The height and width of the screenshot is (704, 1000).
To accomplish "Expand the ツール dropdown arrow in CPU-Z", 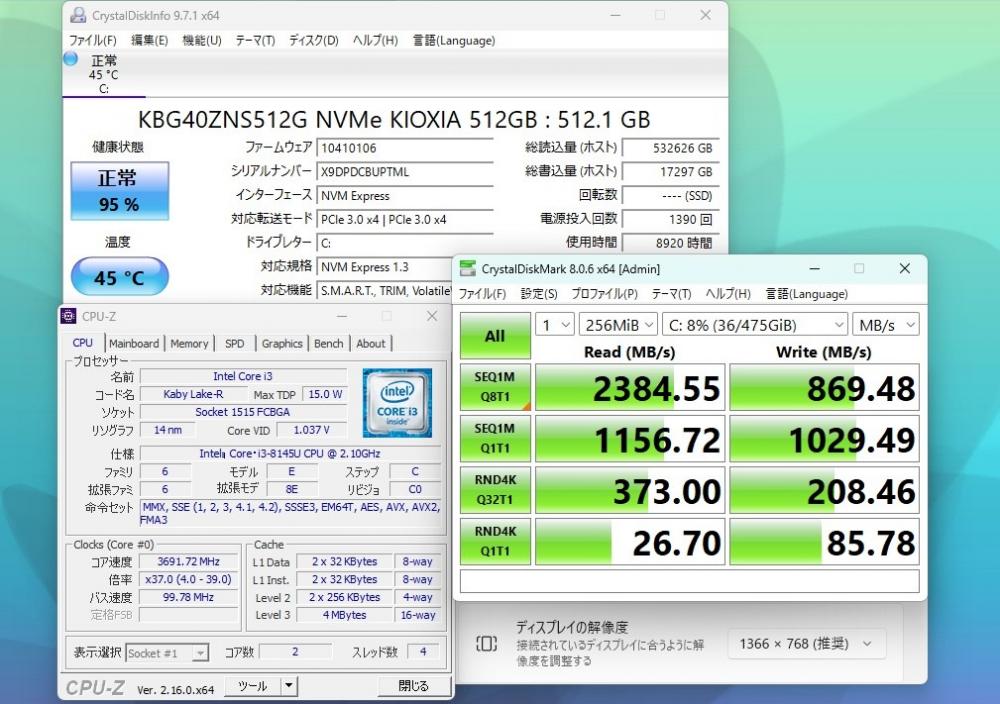I will pos(289,686).
